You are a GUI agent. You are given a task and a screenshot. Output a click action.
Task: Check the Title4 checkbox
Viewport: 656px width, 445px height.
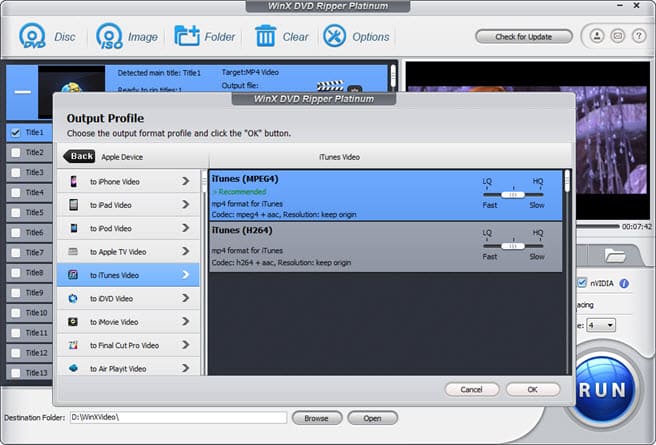(x=15, y=193)
